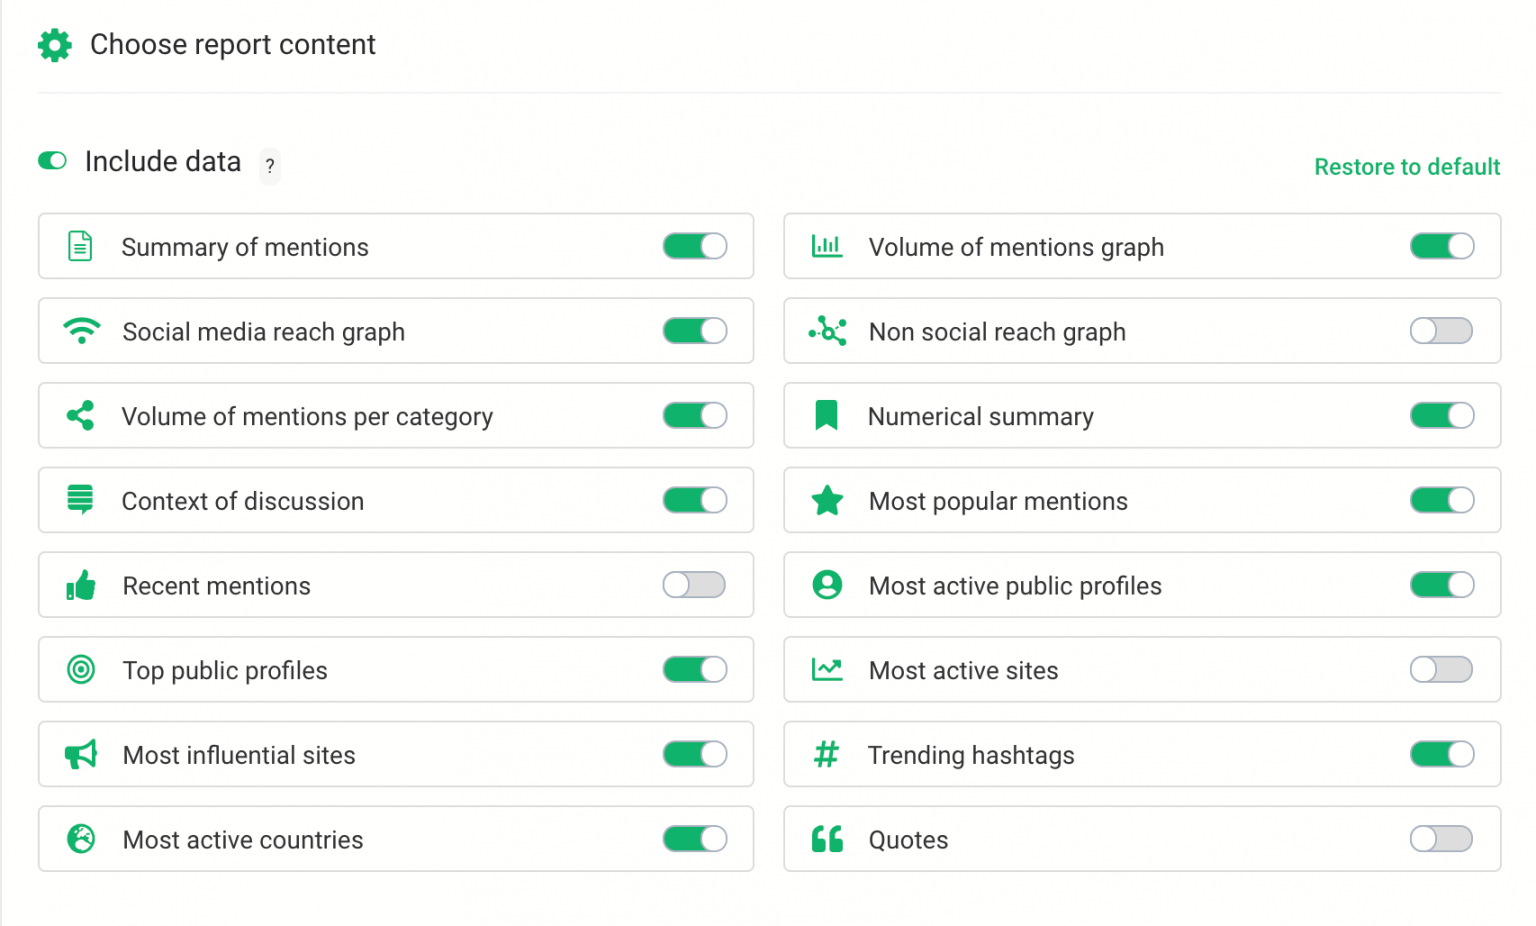Click the Social media reach wifi icon
1536x926 pixels.
click(x=81, y=331)
